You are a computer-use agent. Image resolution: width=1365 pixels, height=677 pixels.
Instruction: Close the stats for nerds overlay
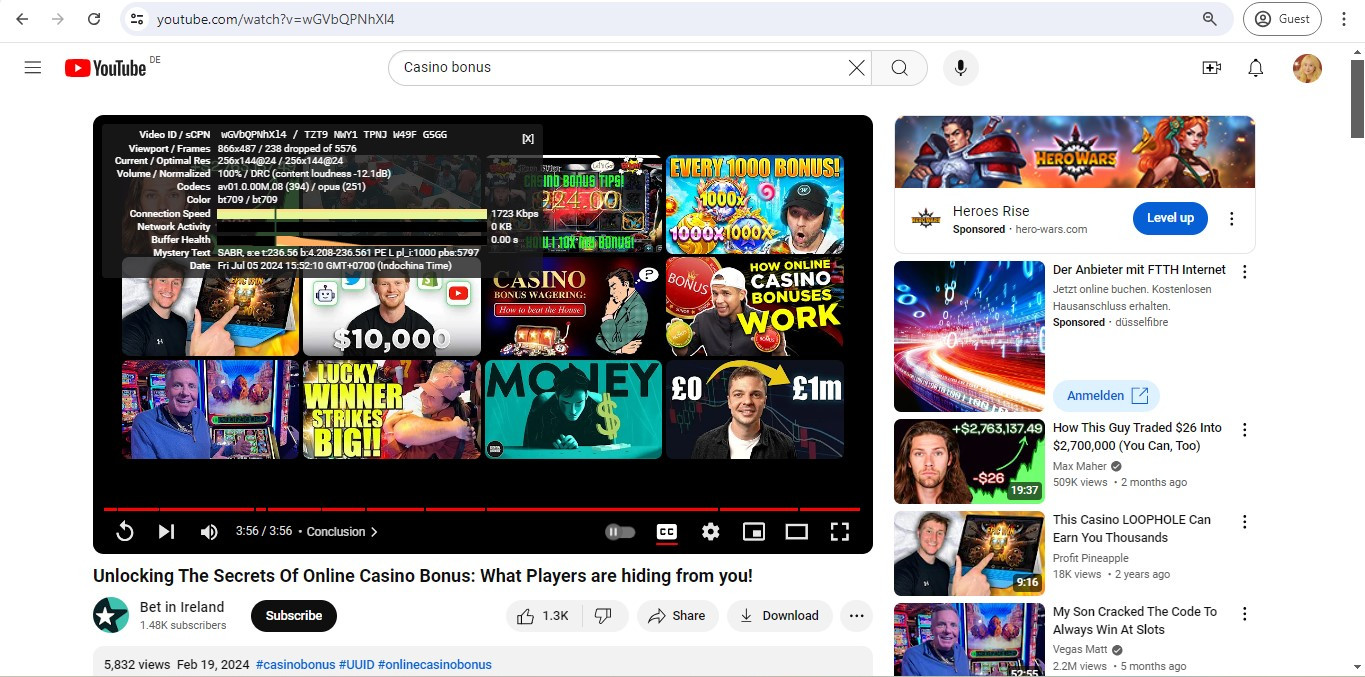pos(528,139)
